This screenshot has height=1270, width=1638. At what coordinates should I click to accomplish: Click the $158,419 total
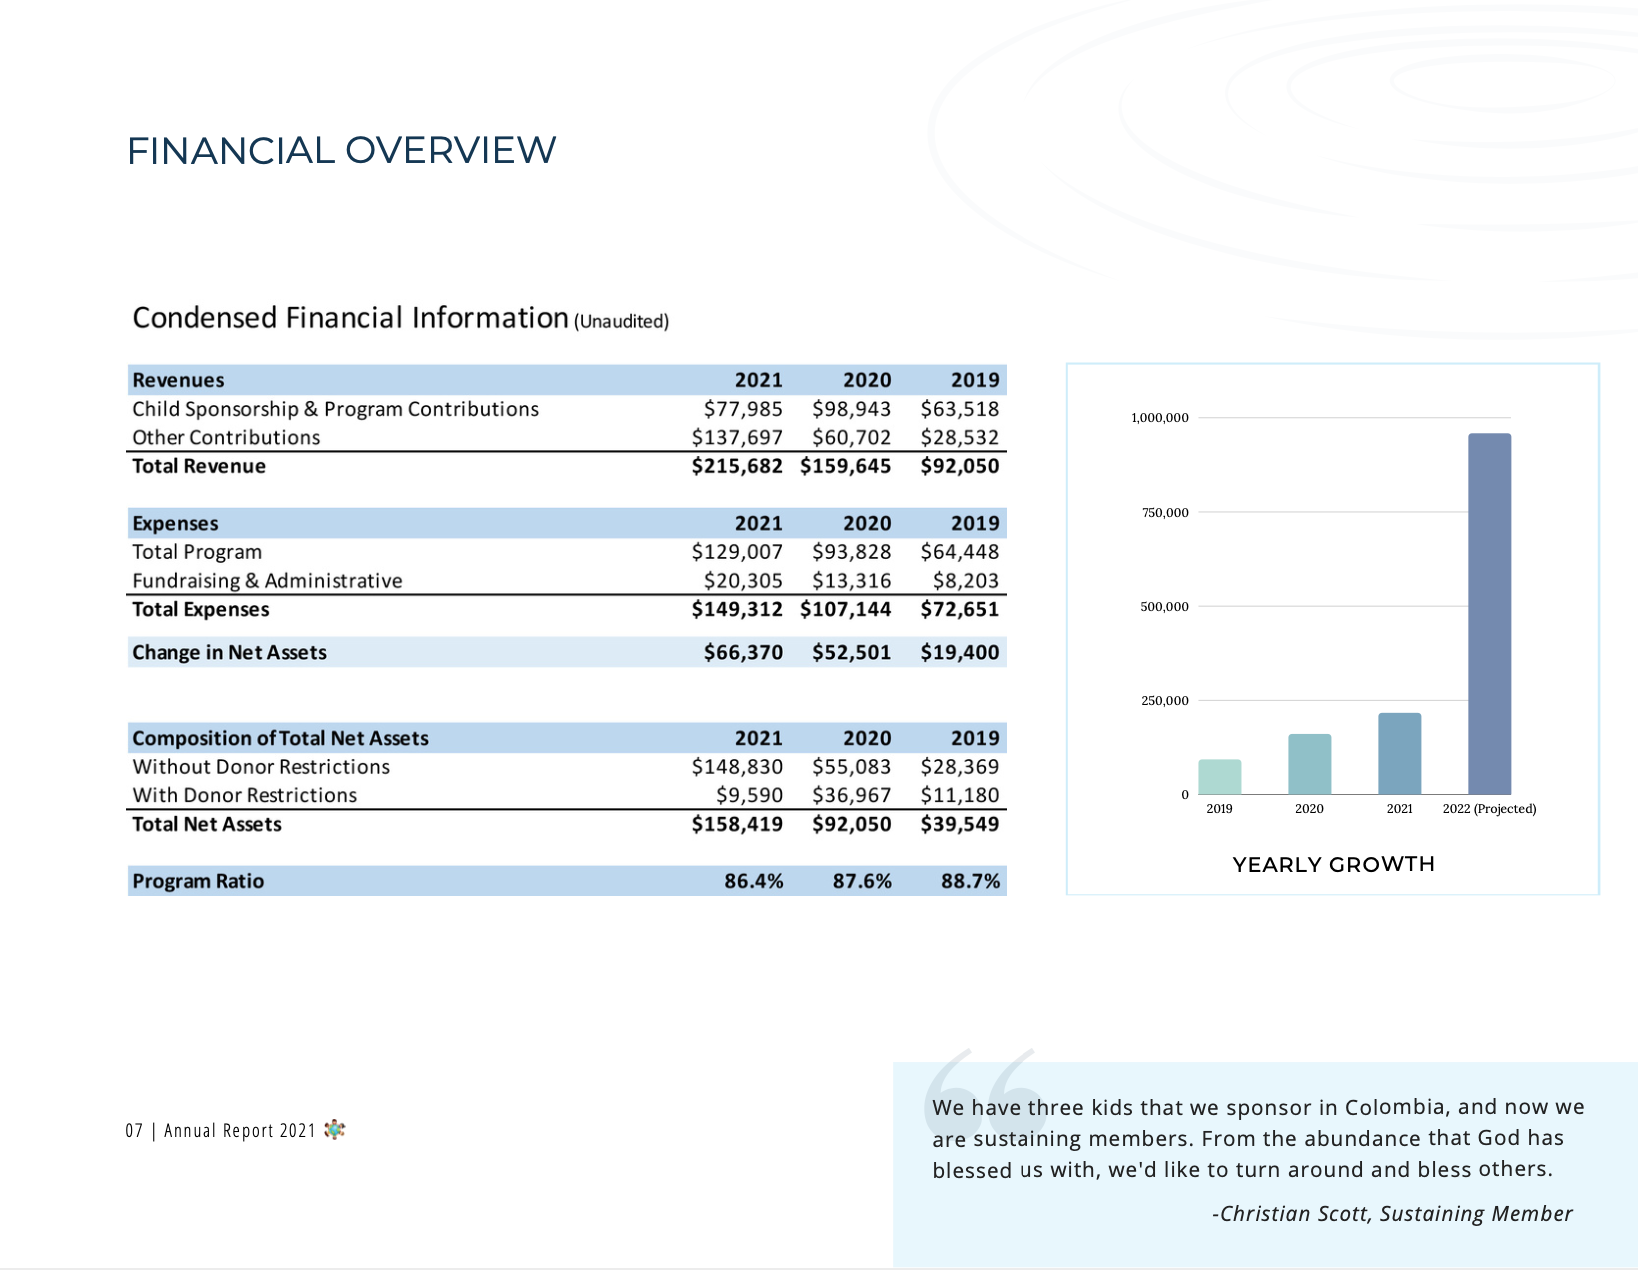pos(737,824)
